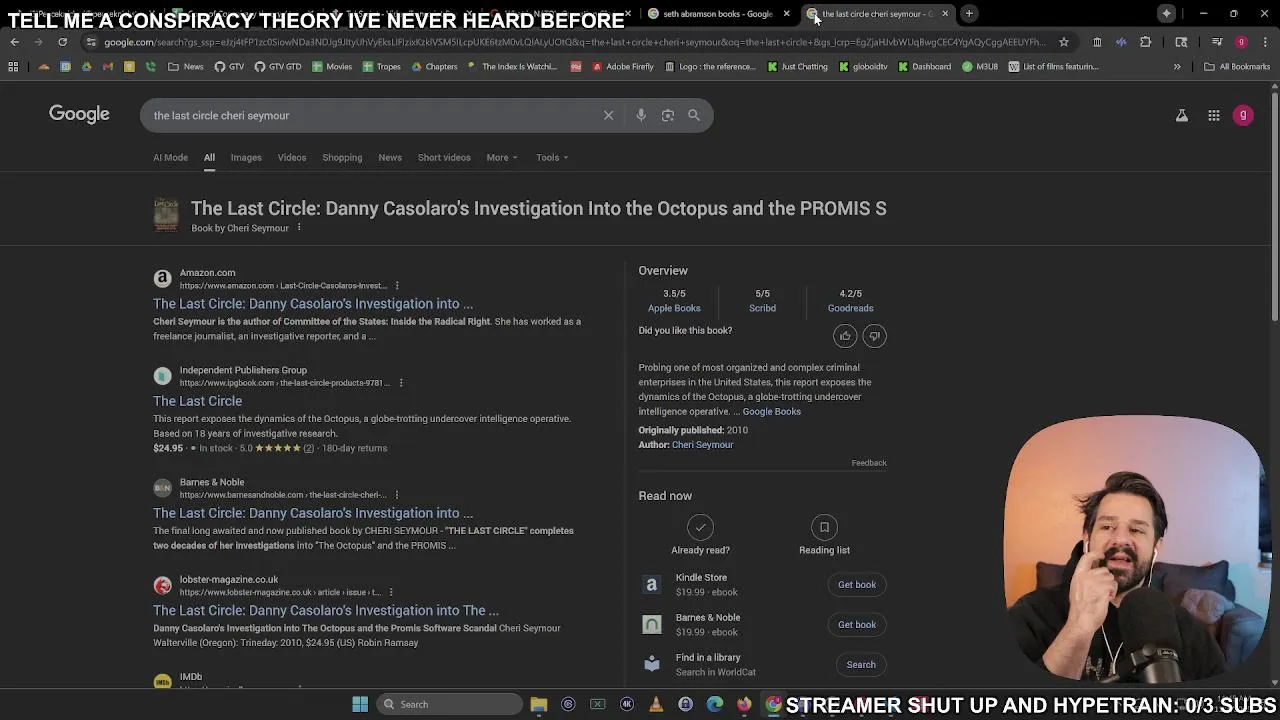
Task: Click the book cover thumbnail
Action: 166,215
